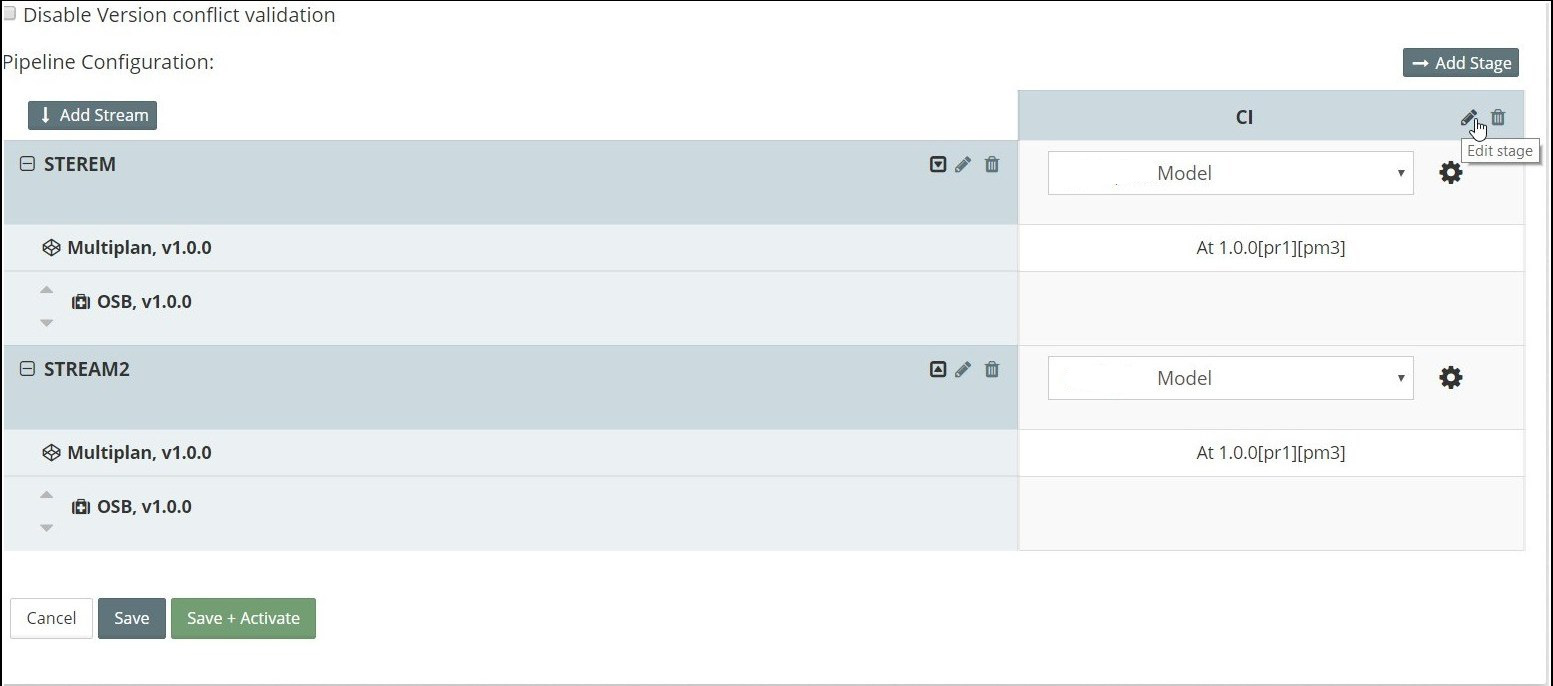The image size is (1553, 686).
Task: Delete the STREAM2 stream
Action: [x=992, y=370]
